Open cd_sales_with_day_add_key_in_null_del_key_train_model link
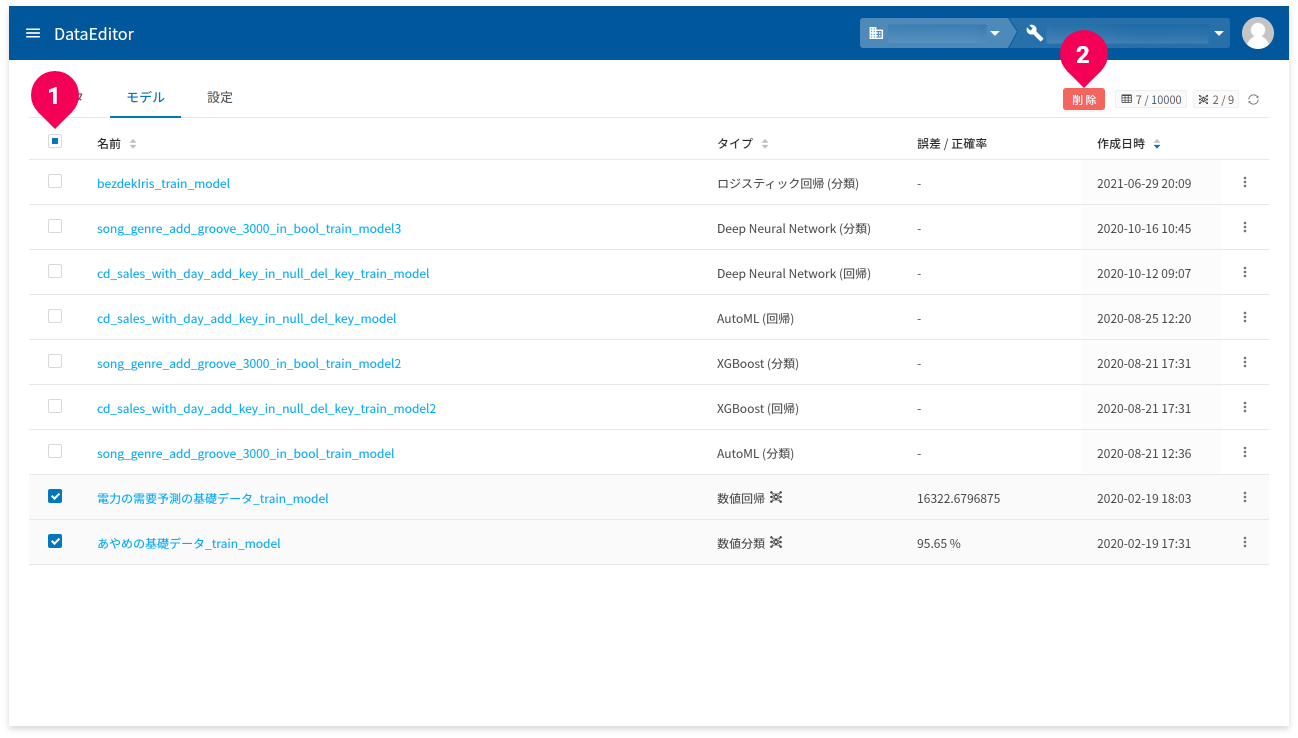The height and width of the screenshot is (738, 1298). [x=263, y=273]
